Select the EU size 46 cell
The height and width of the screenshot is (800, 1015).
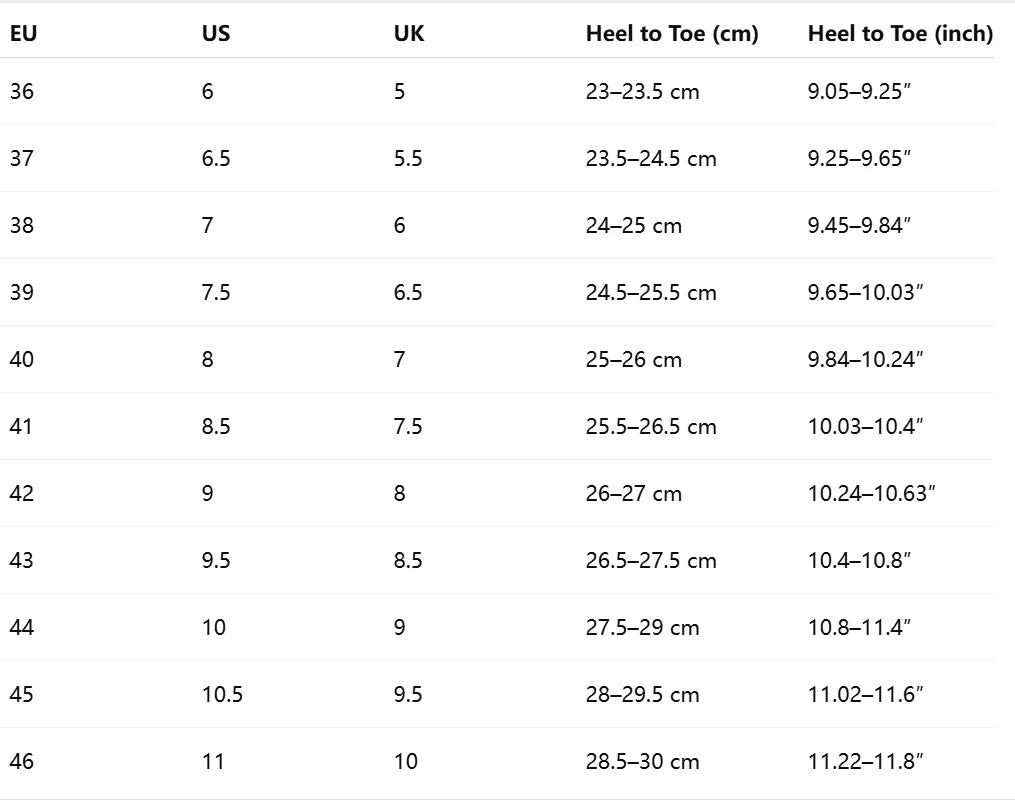tap(22, 762)
